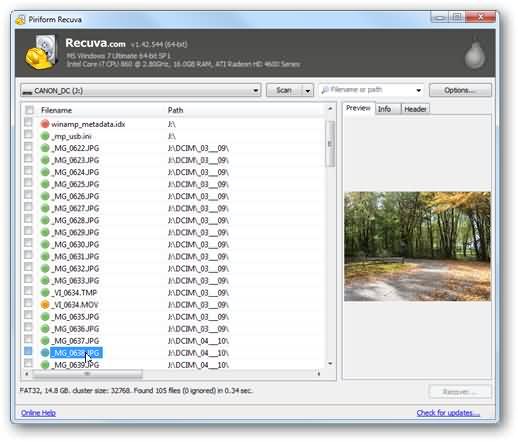Open the Filename or path filter dropdown arrow

[x=418, y=90]
